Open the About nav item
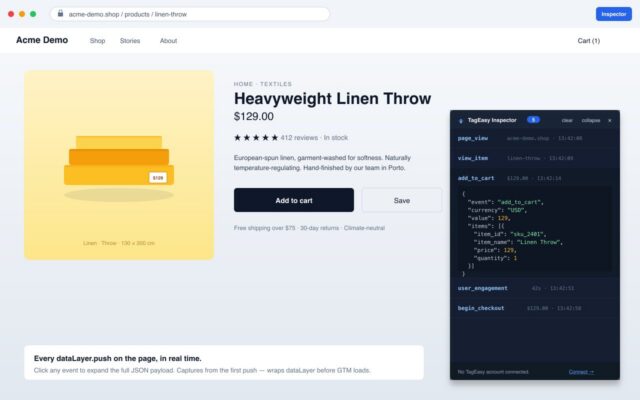 (168, 41)
